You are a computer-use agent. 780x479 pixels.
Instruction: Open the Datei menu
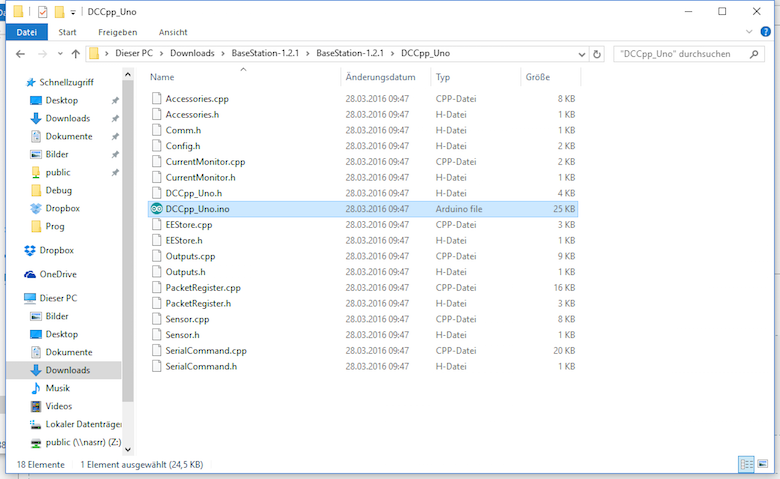pos(26,32)
